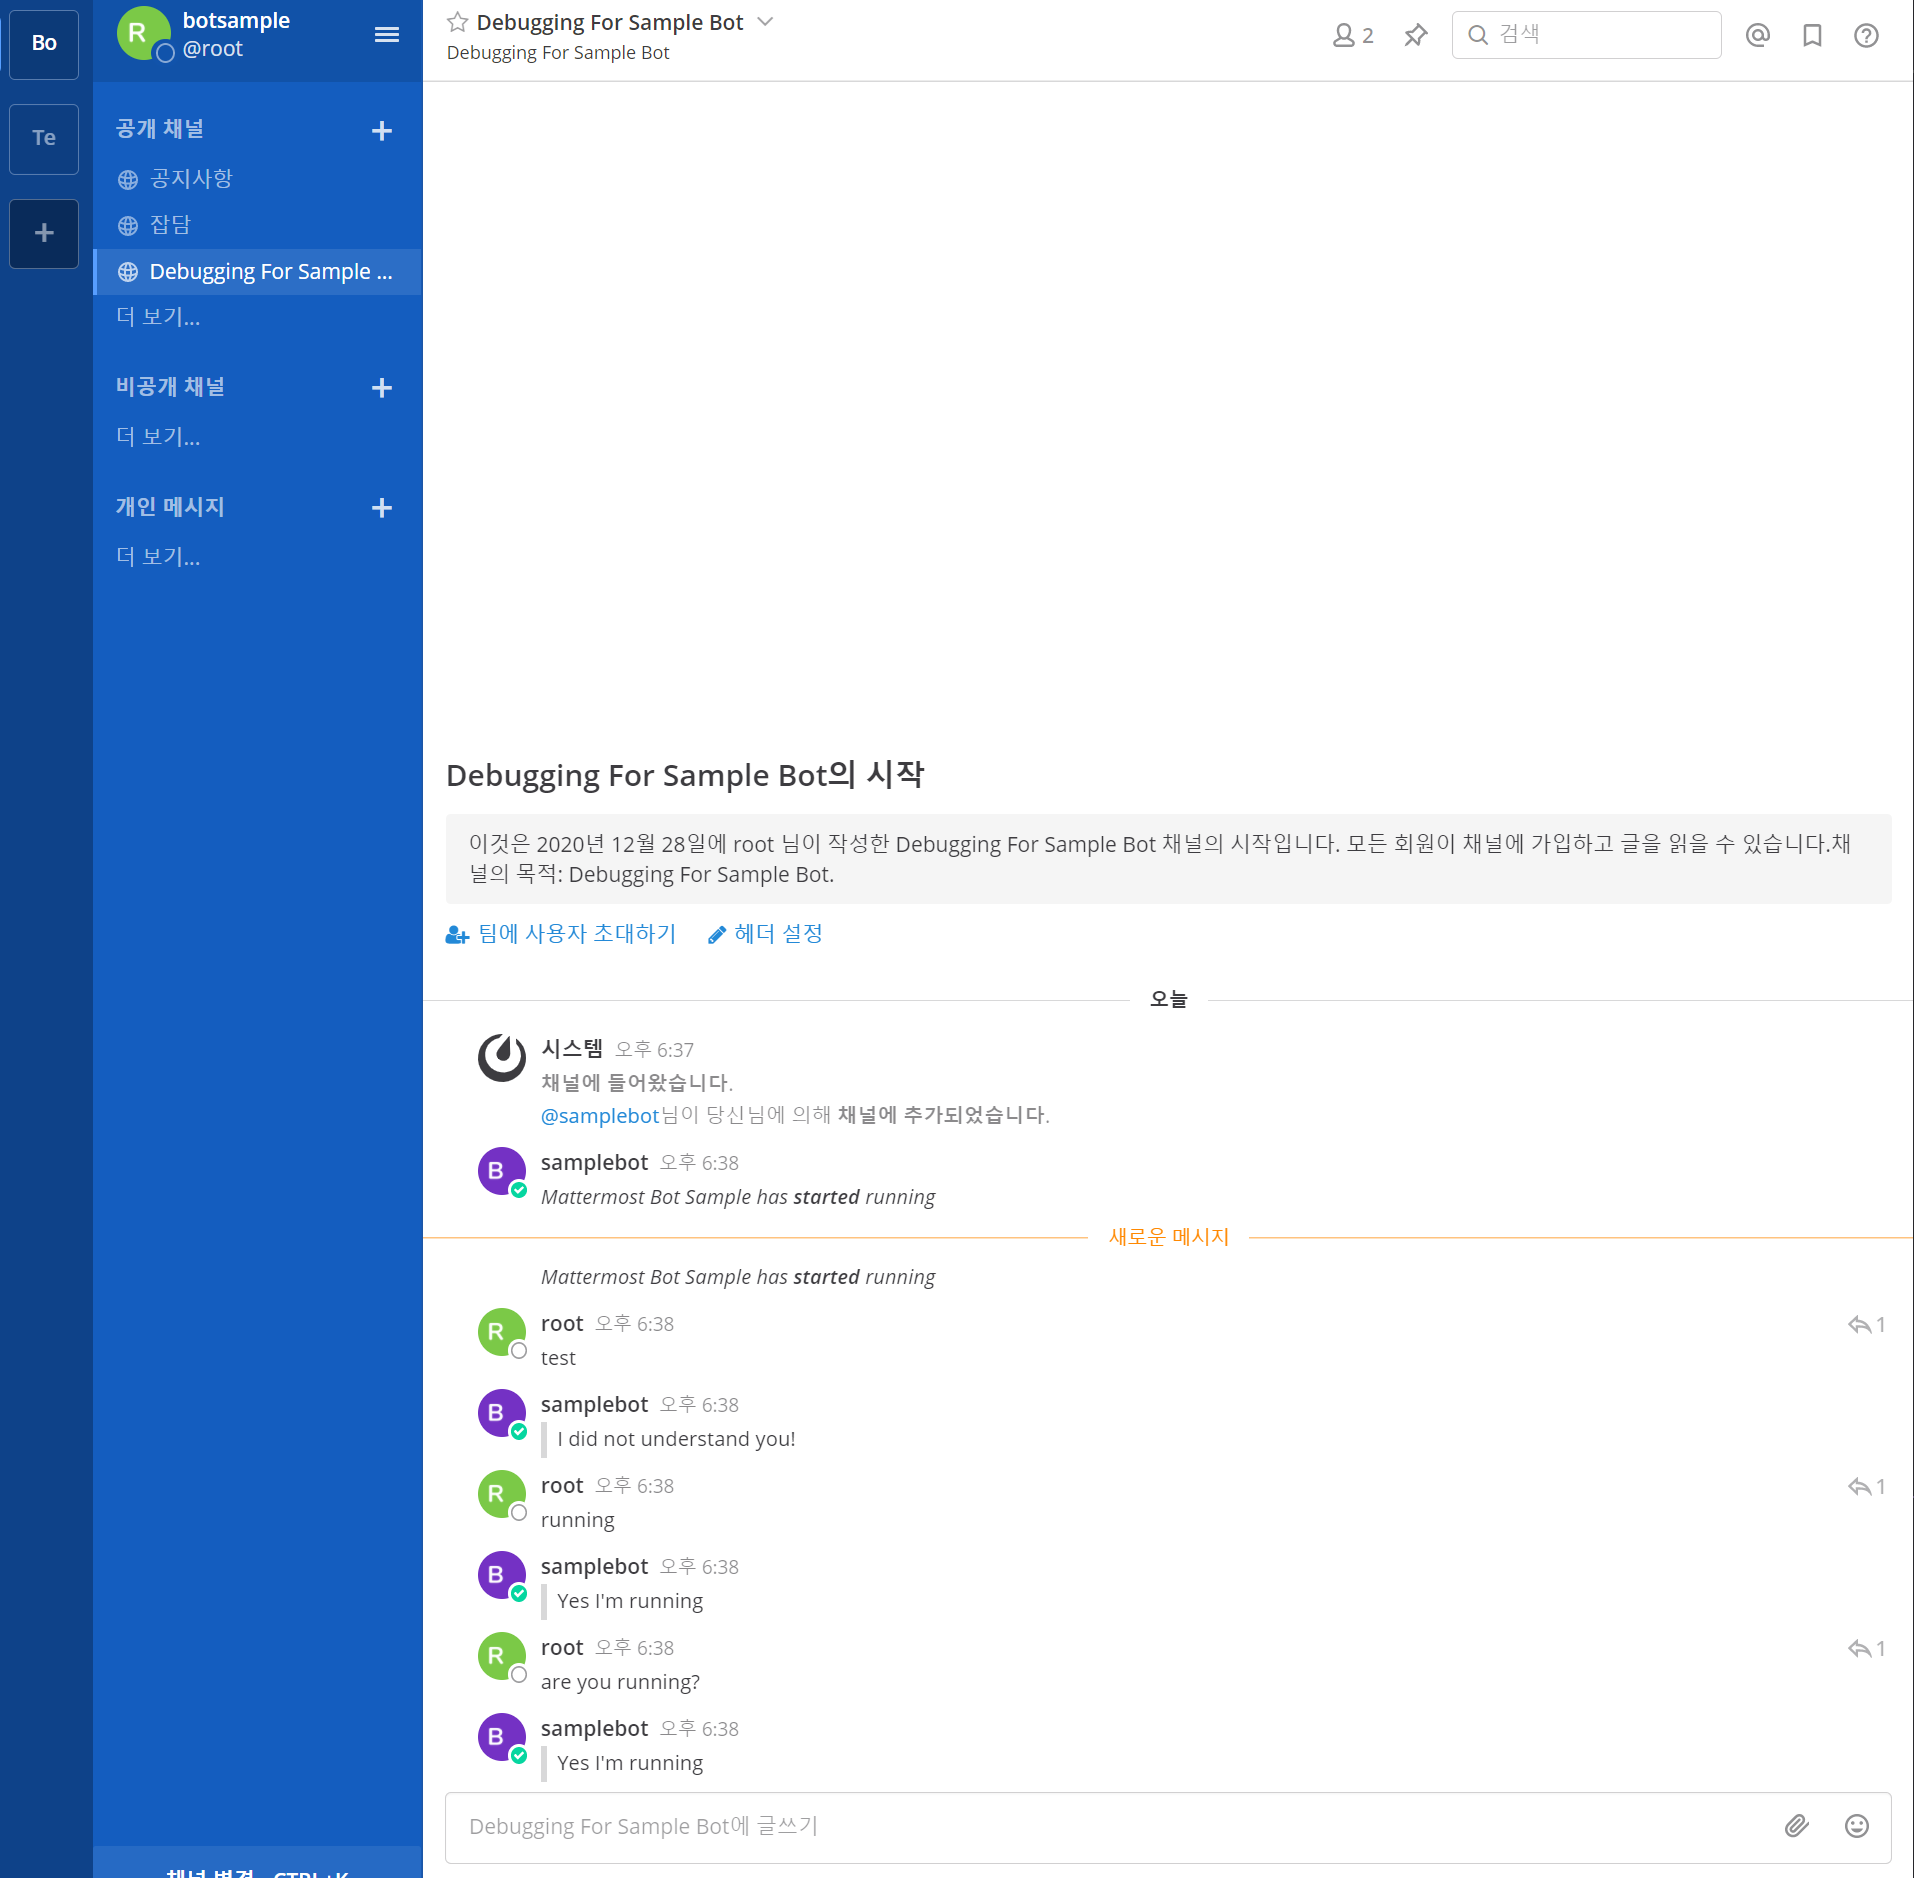This screenshot has width=1914, height=1878.
Task: Click the root user avatar in sidebar header
Action: click(142, 33)
